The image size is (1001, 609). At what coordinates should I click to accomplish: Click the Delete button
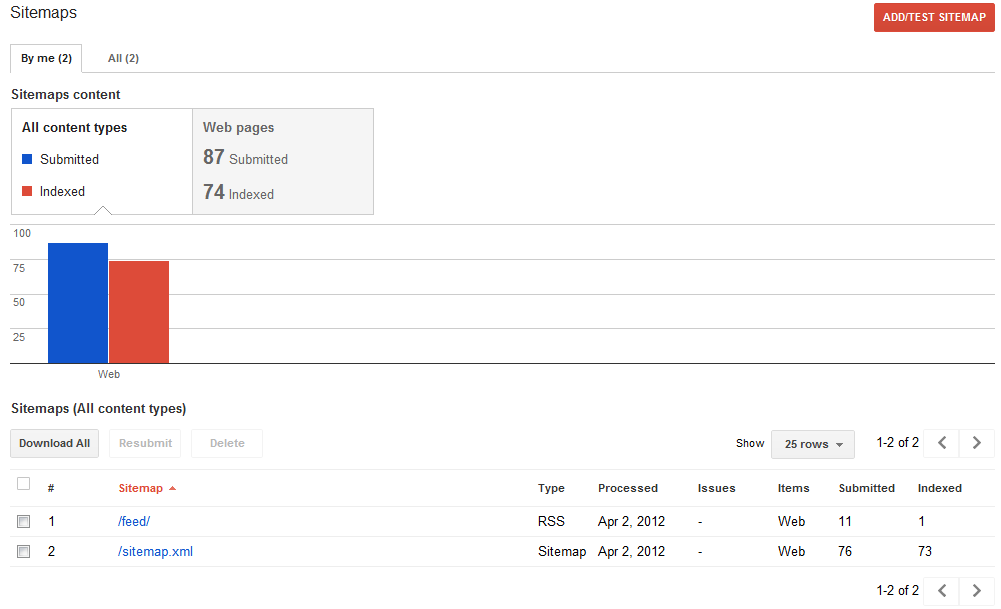click(227, 443)
